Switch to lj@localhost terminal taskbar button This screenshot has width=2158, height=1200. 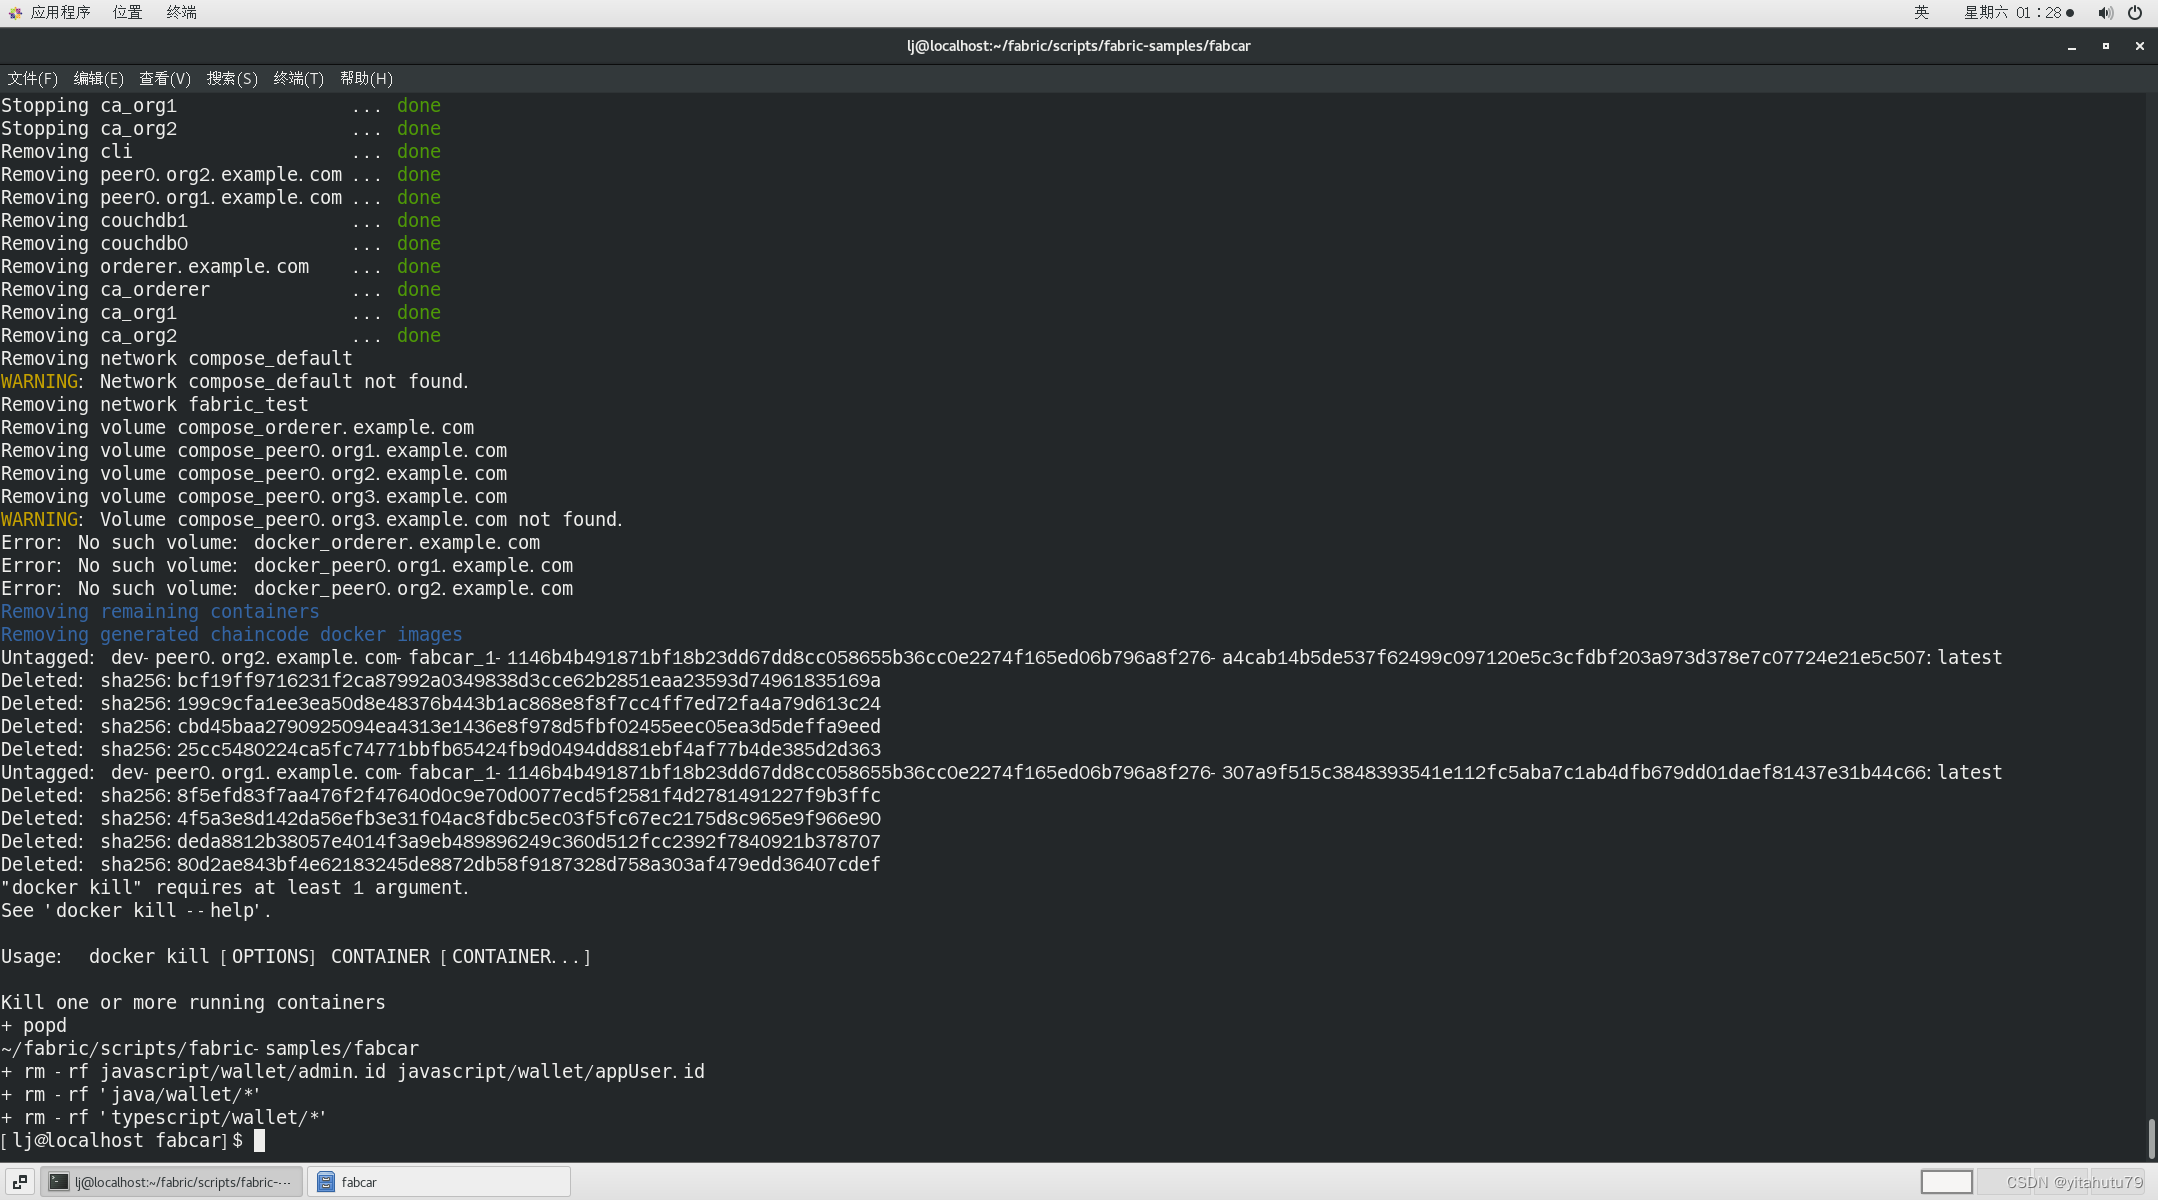pos(171,1182)
